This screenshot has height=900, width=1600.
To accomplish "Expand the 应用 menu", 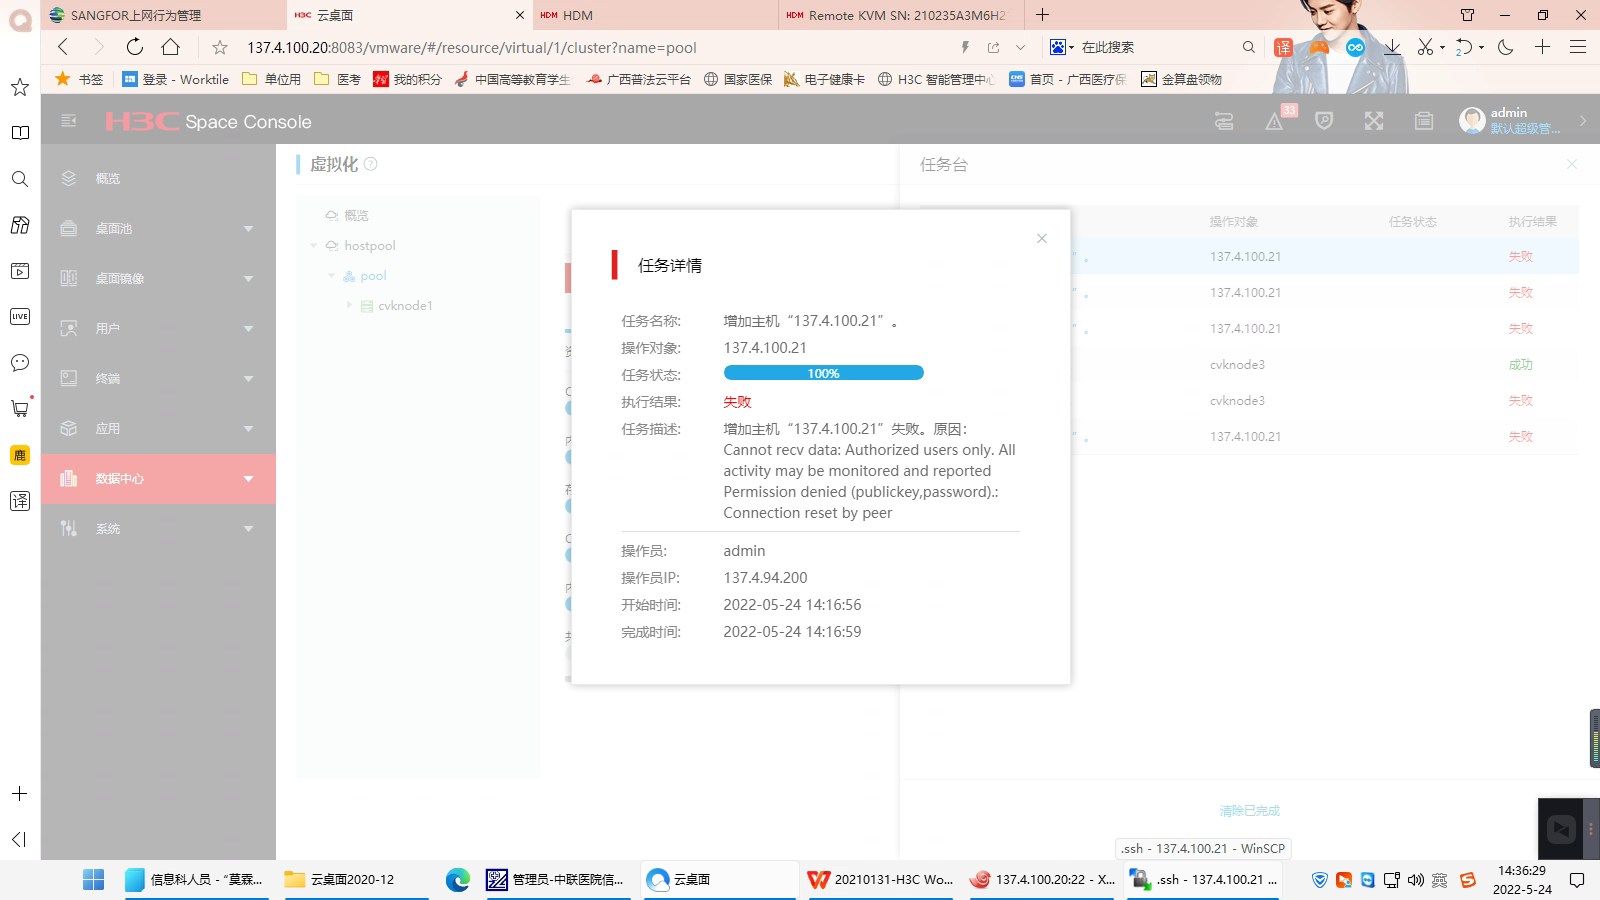I will coord(158,429).
